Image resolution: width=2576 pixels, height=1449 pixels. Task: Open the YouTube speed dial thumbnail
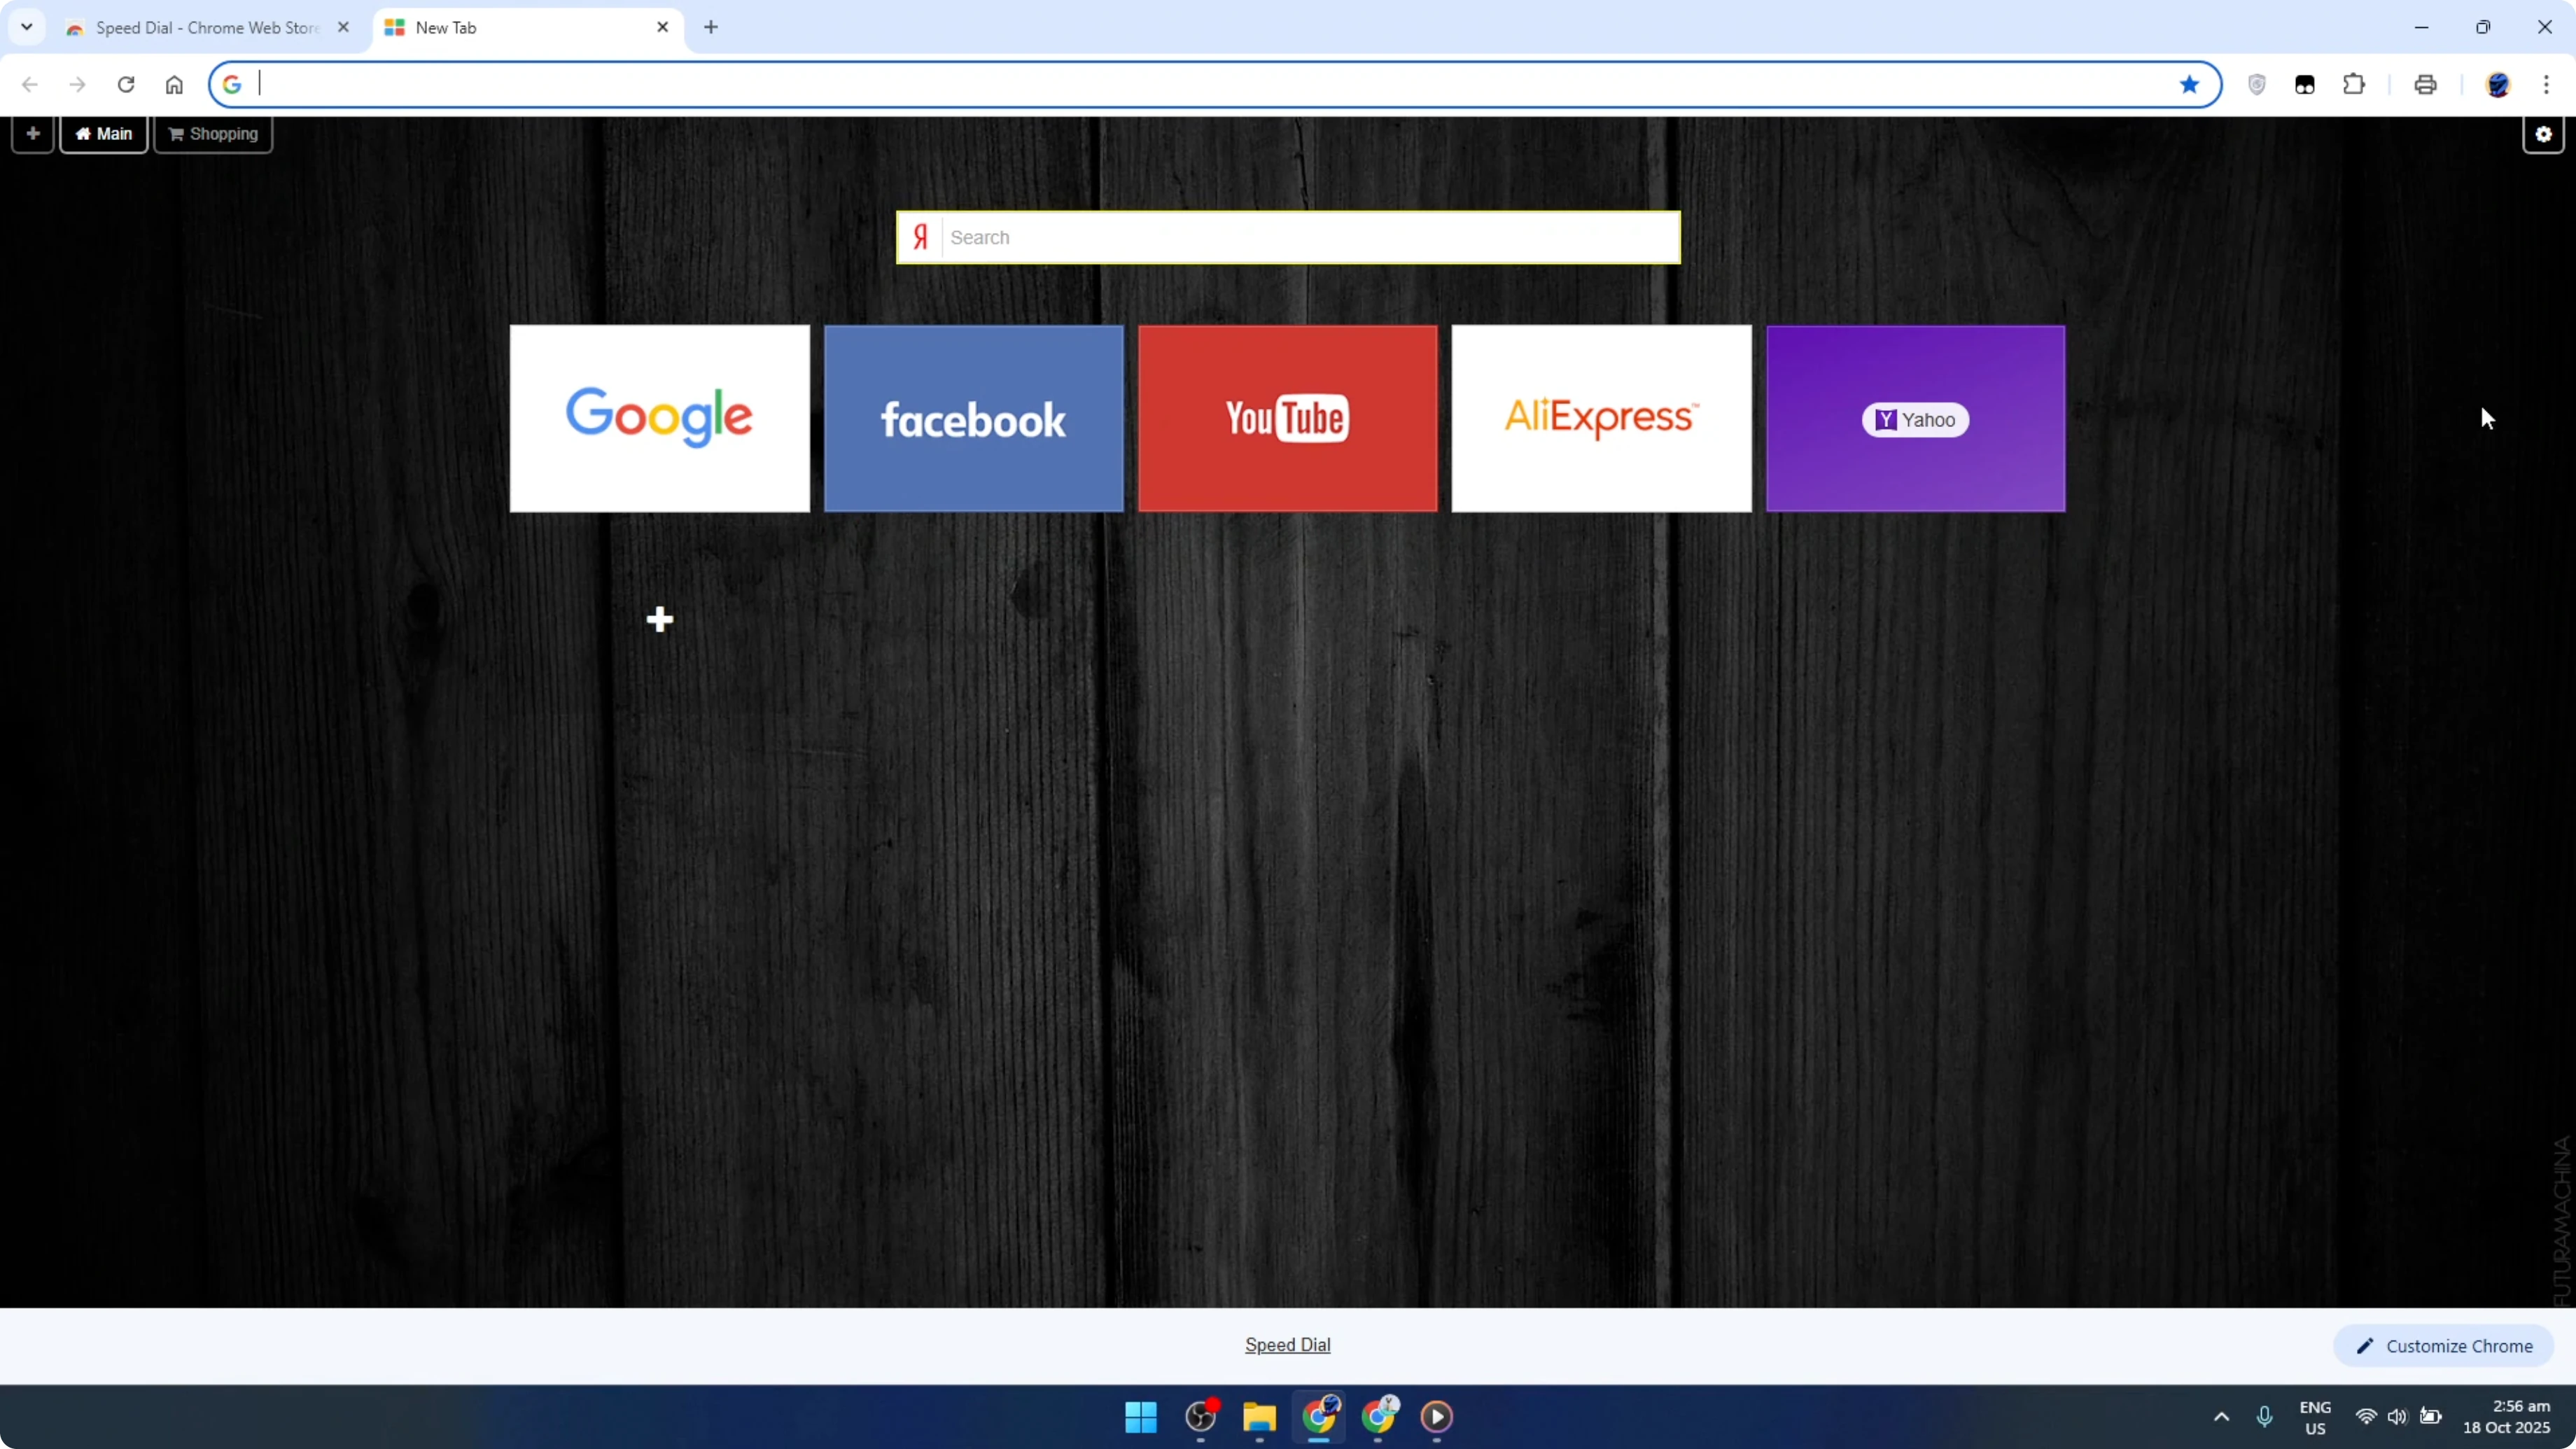tap(1288, 417)
